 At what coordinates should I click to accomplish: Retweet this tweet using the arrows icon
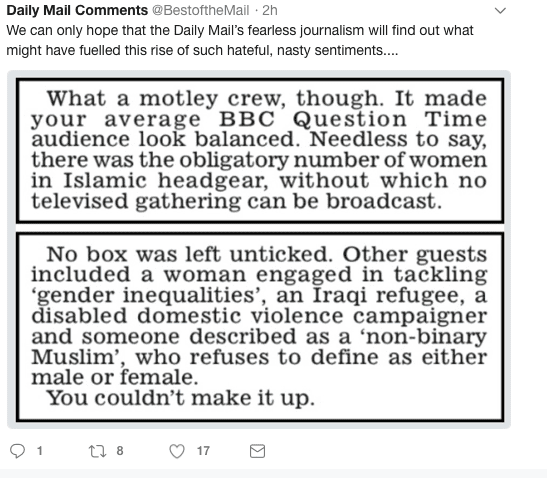coord(97,451)
